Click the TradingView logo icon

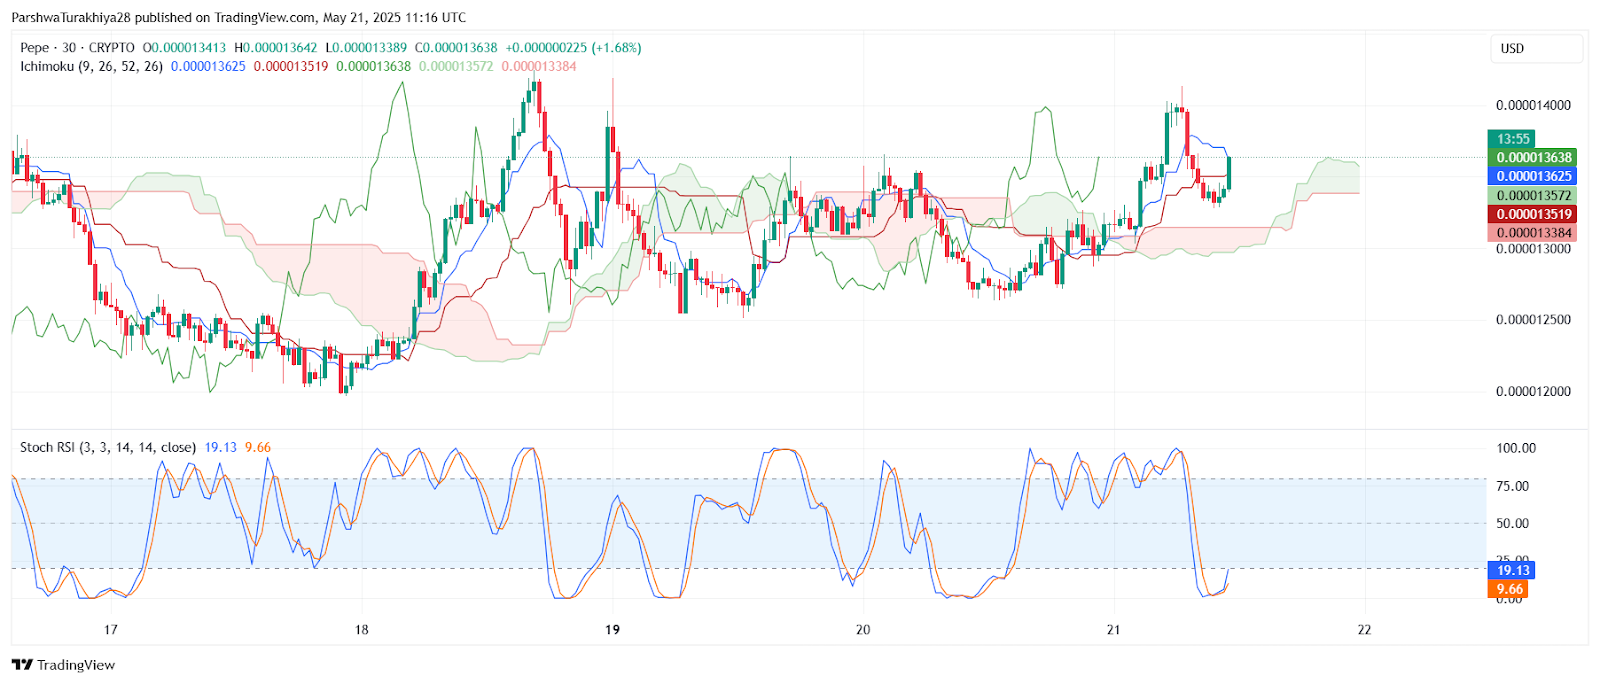(x=22, y=665)
